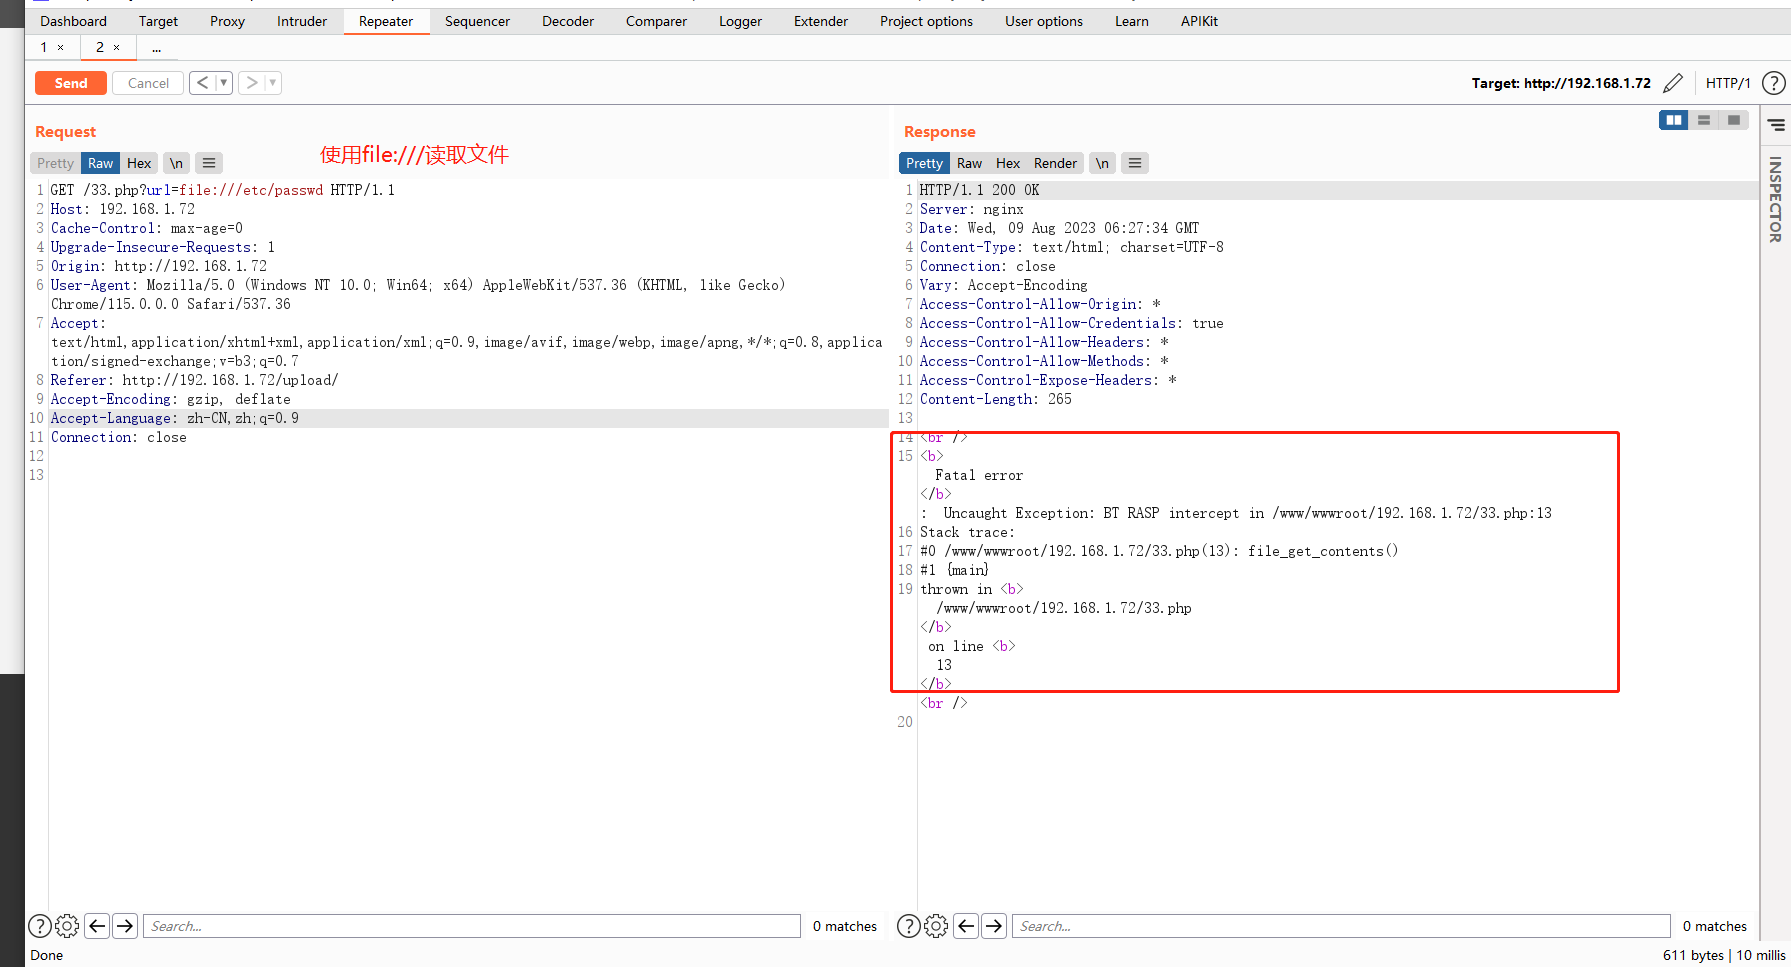Open previous-history dropdown arrow
1791x967 pixels.
(224, 83)
